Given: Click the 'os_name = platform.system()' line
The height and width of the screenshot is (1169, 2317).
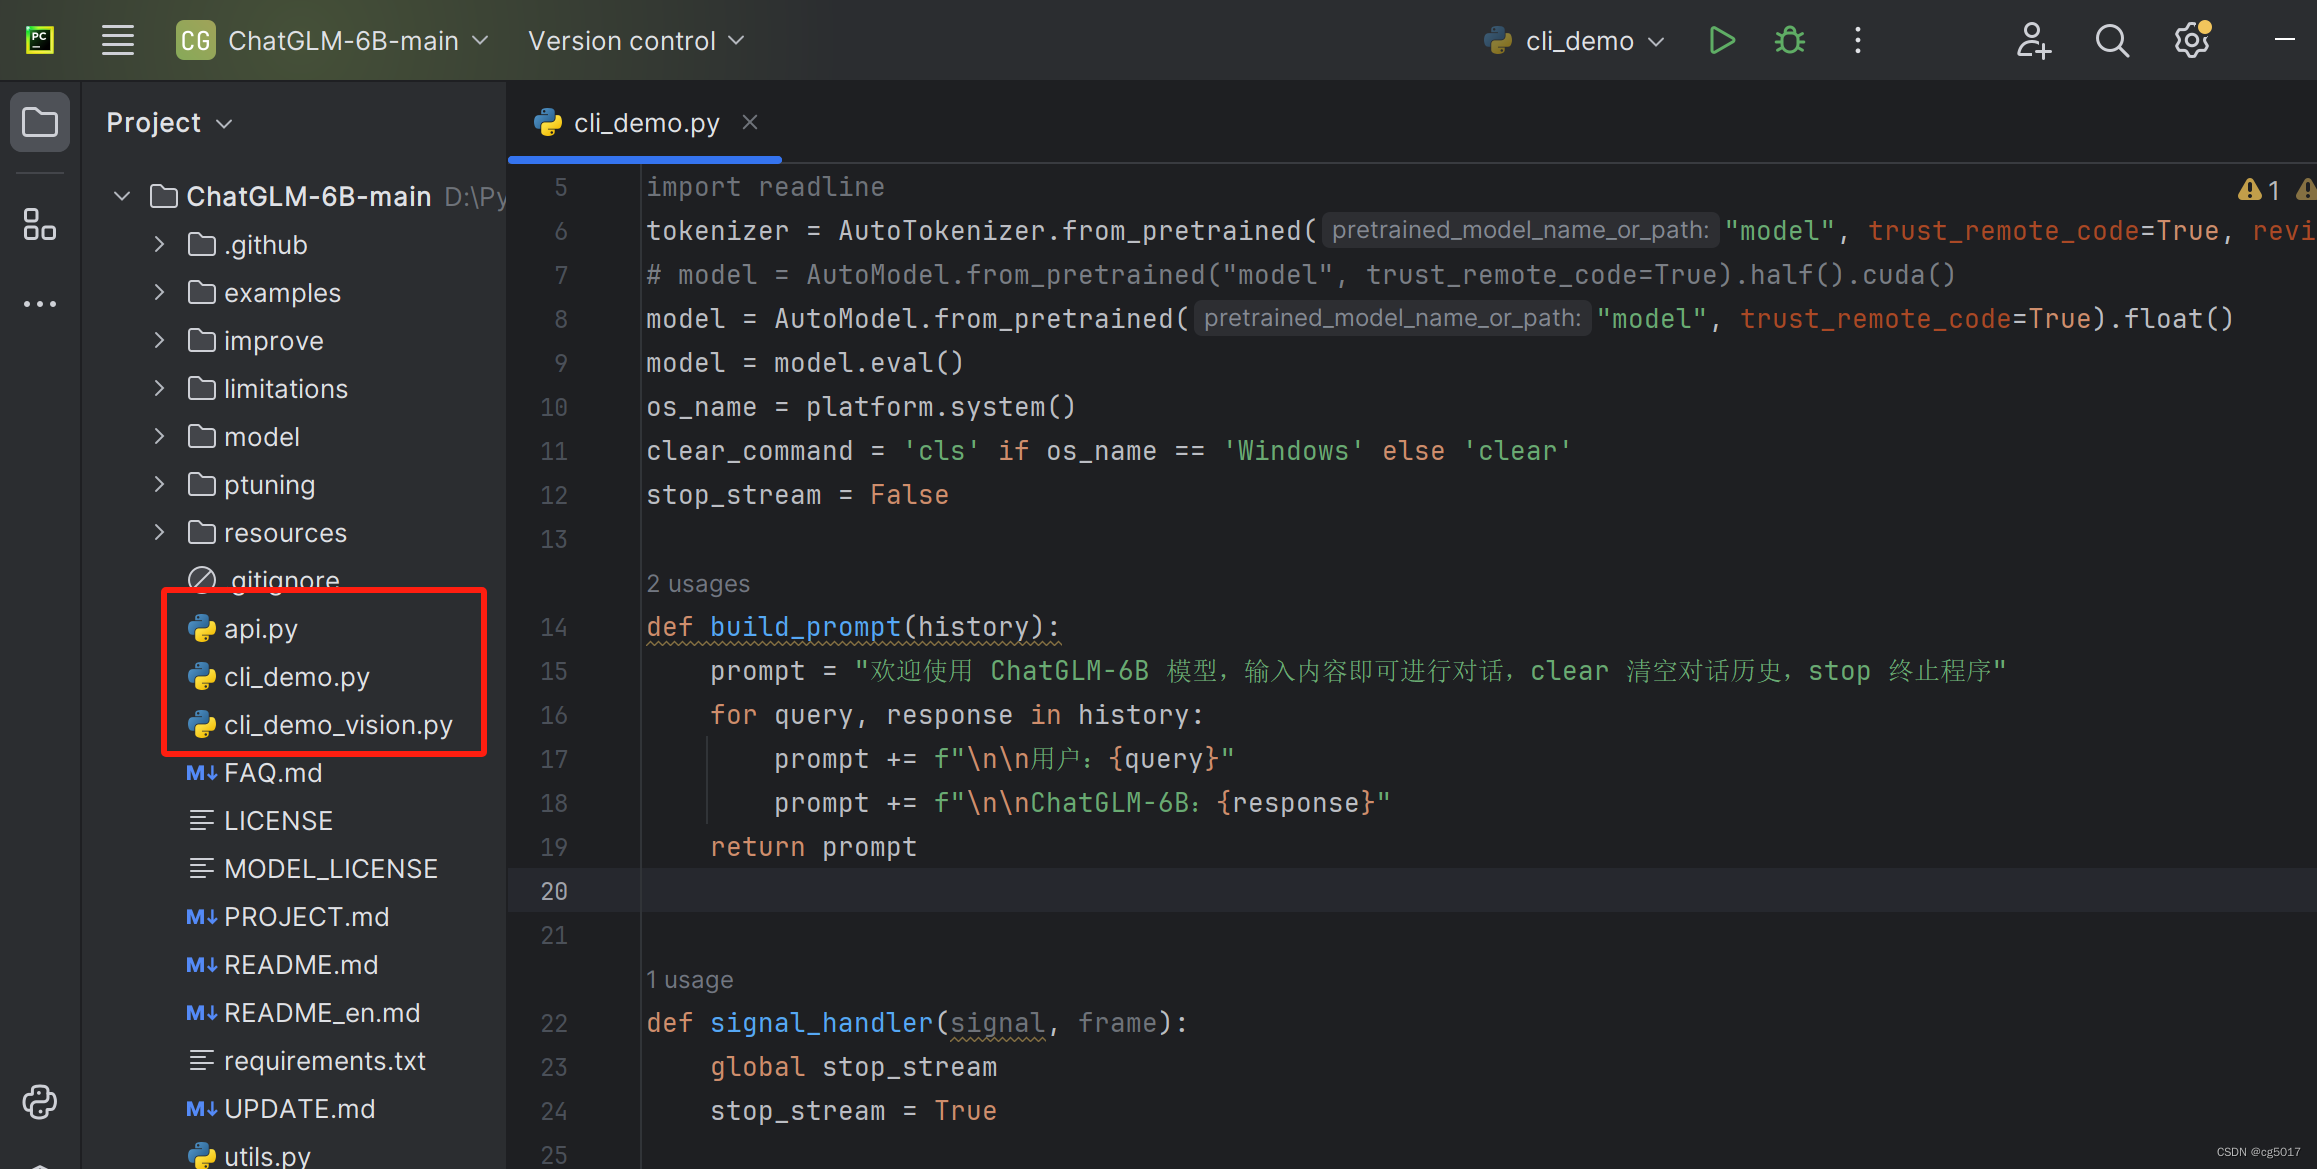Looking at the screenshot, I should 861,407.
